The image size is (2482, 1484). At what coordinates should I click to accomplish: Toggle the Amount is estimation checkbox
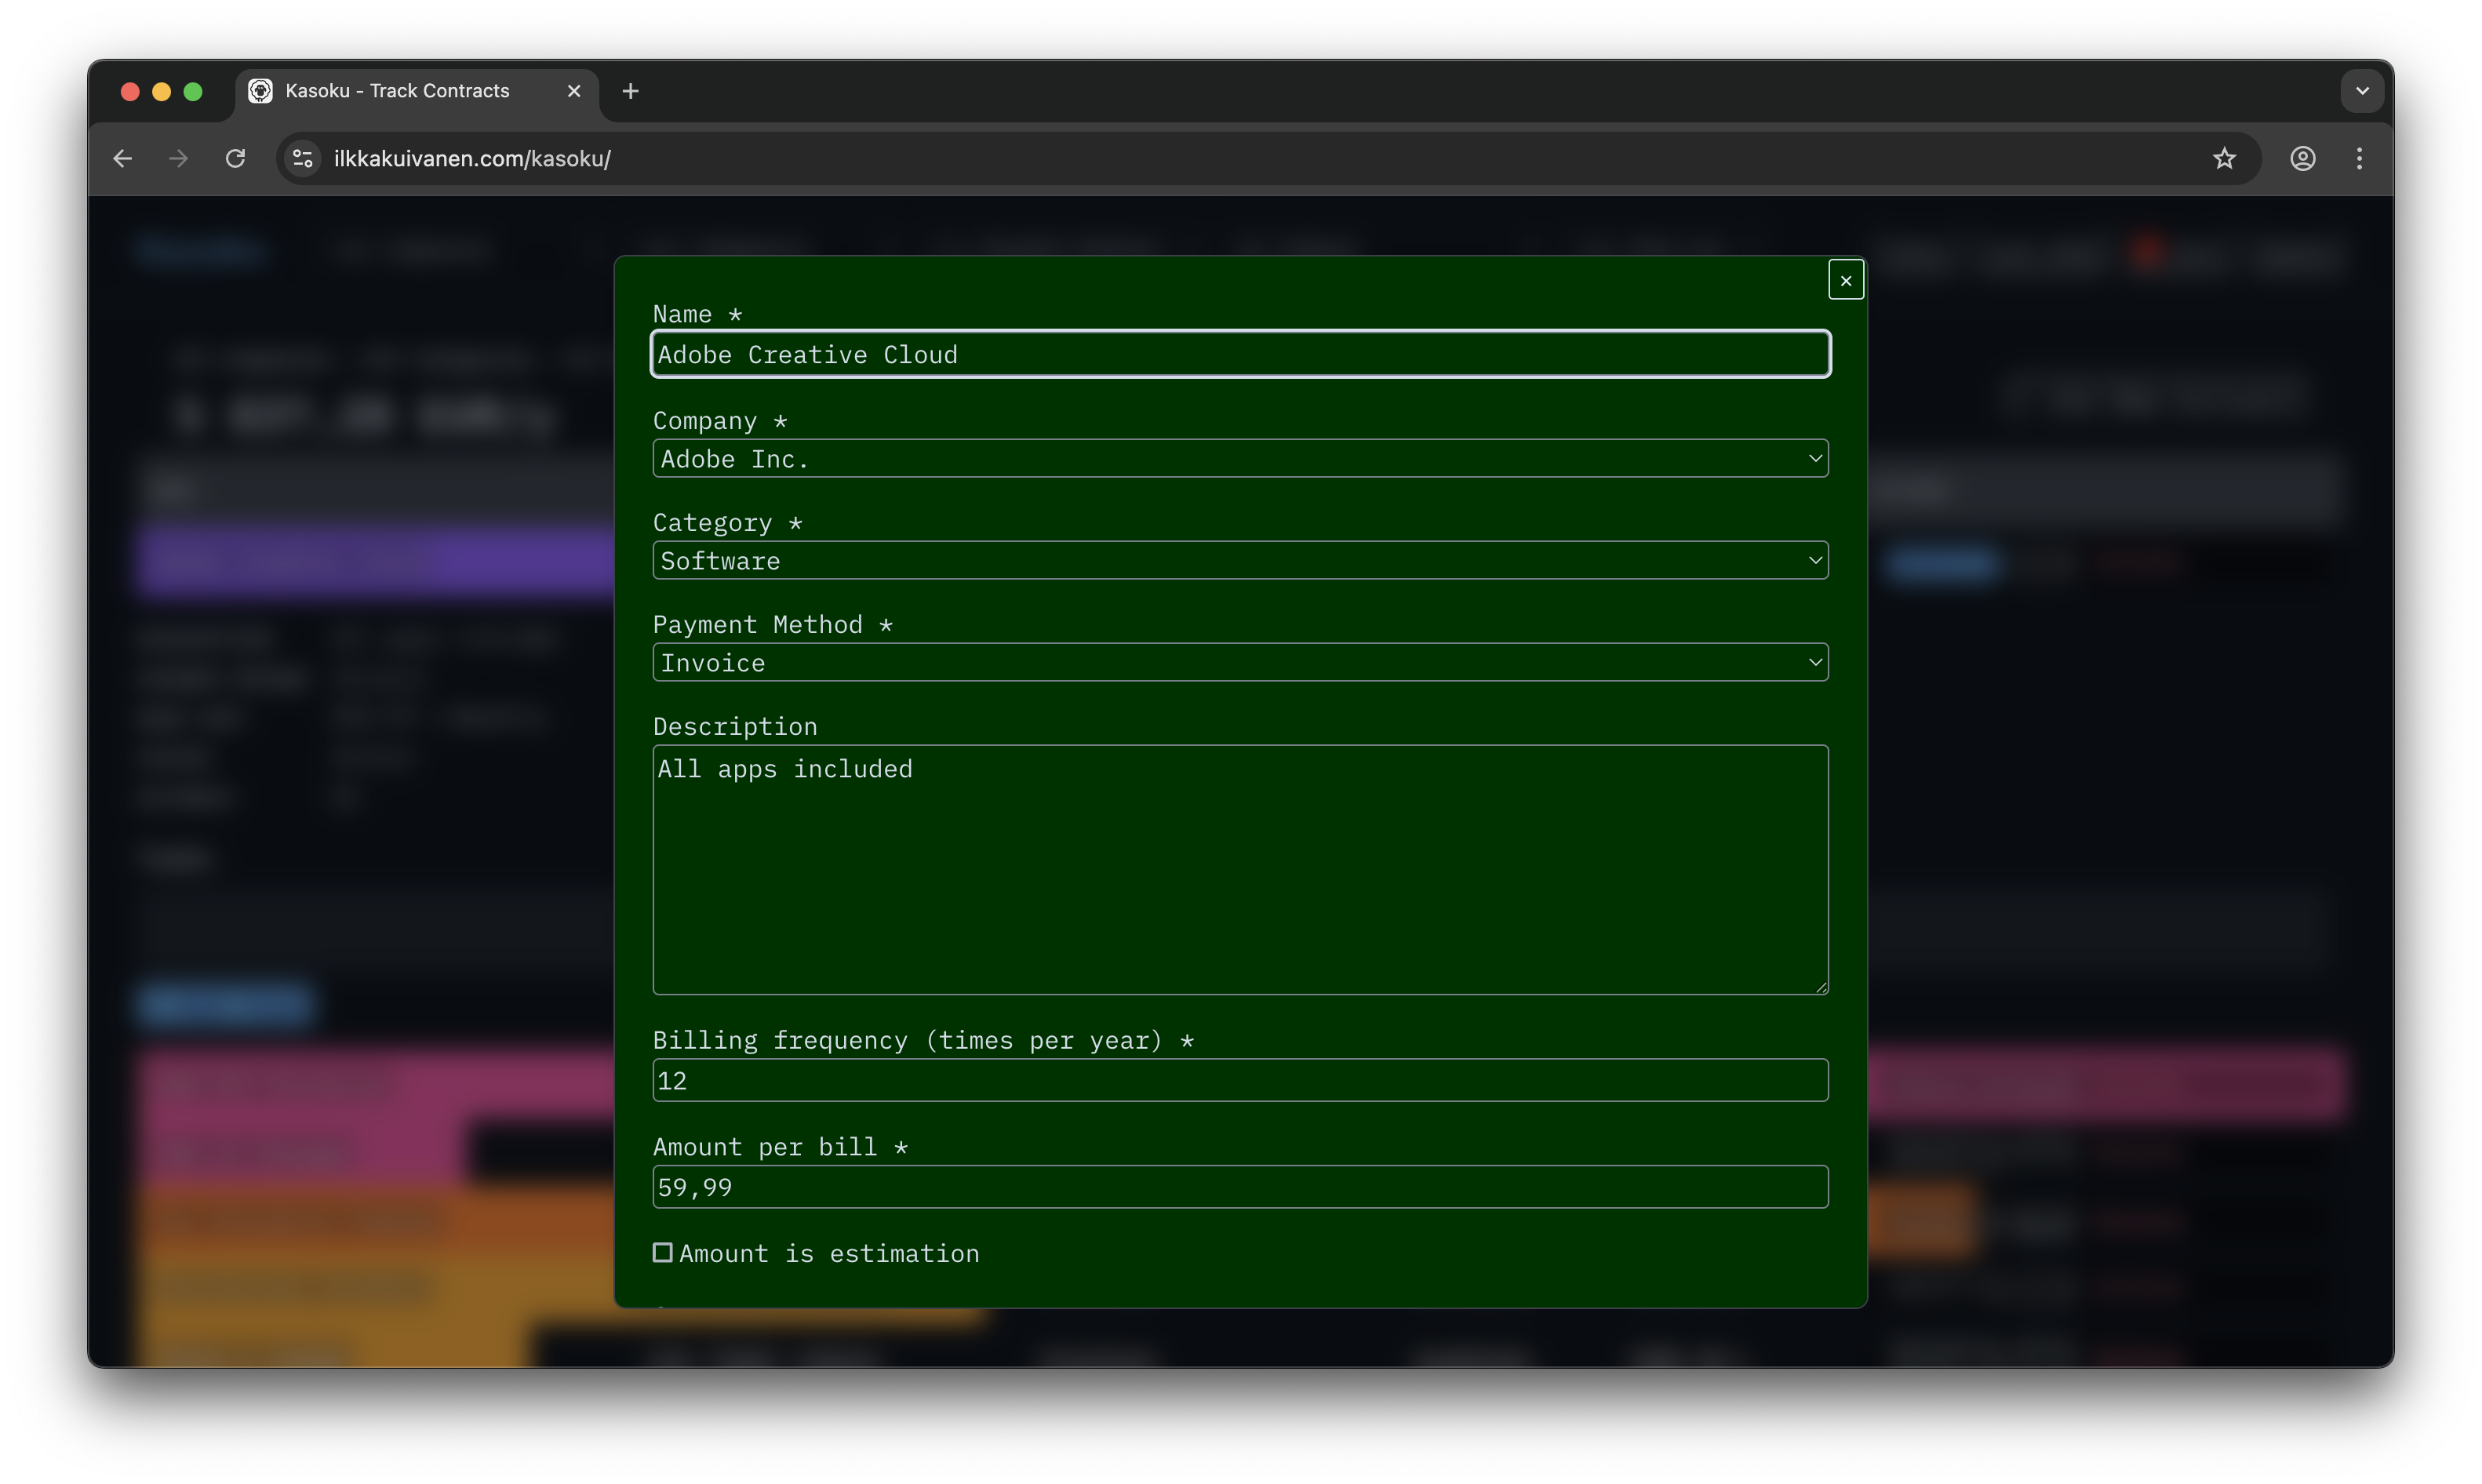click(x=663, y=1253)
